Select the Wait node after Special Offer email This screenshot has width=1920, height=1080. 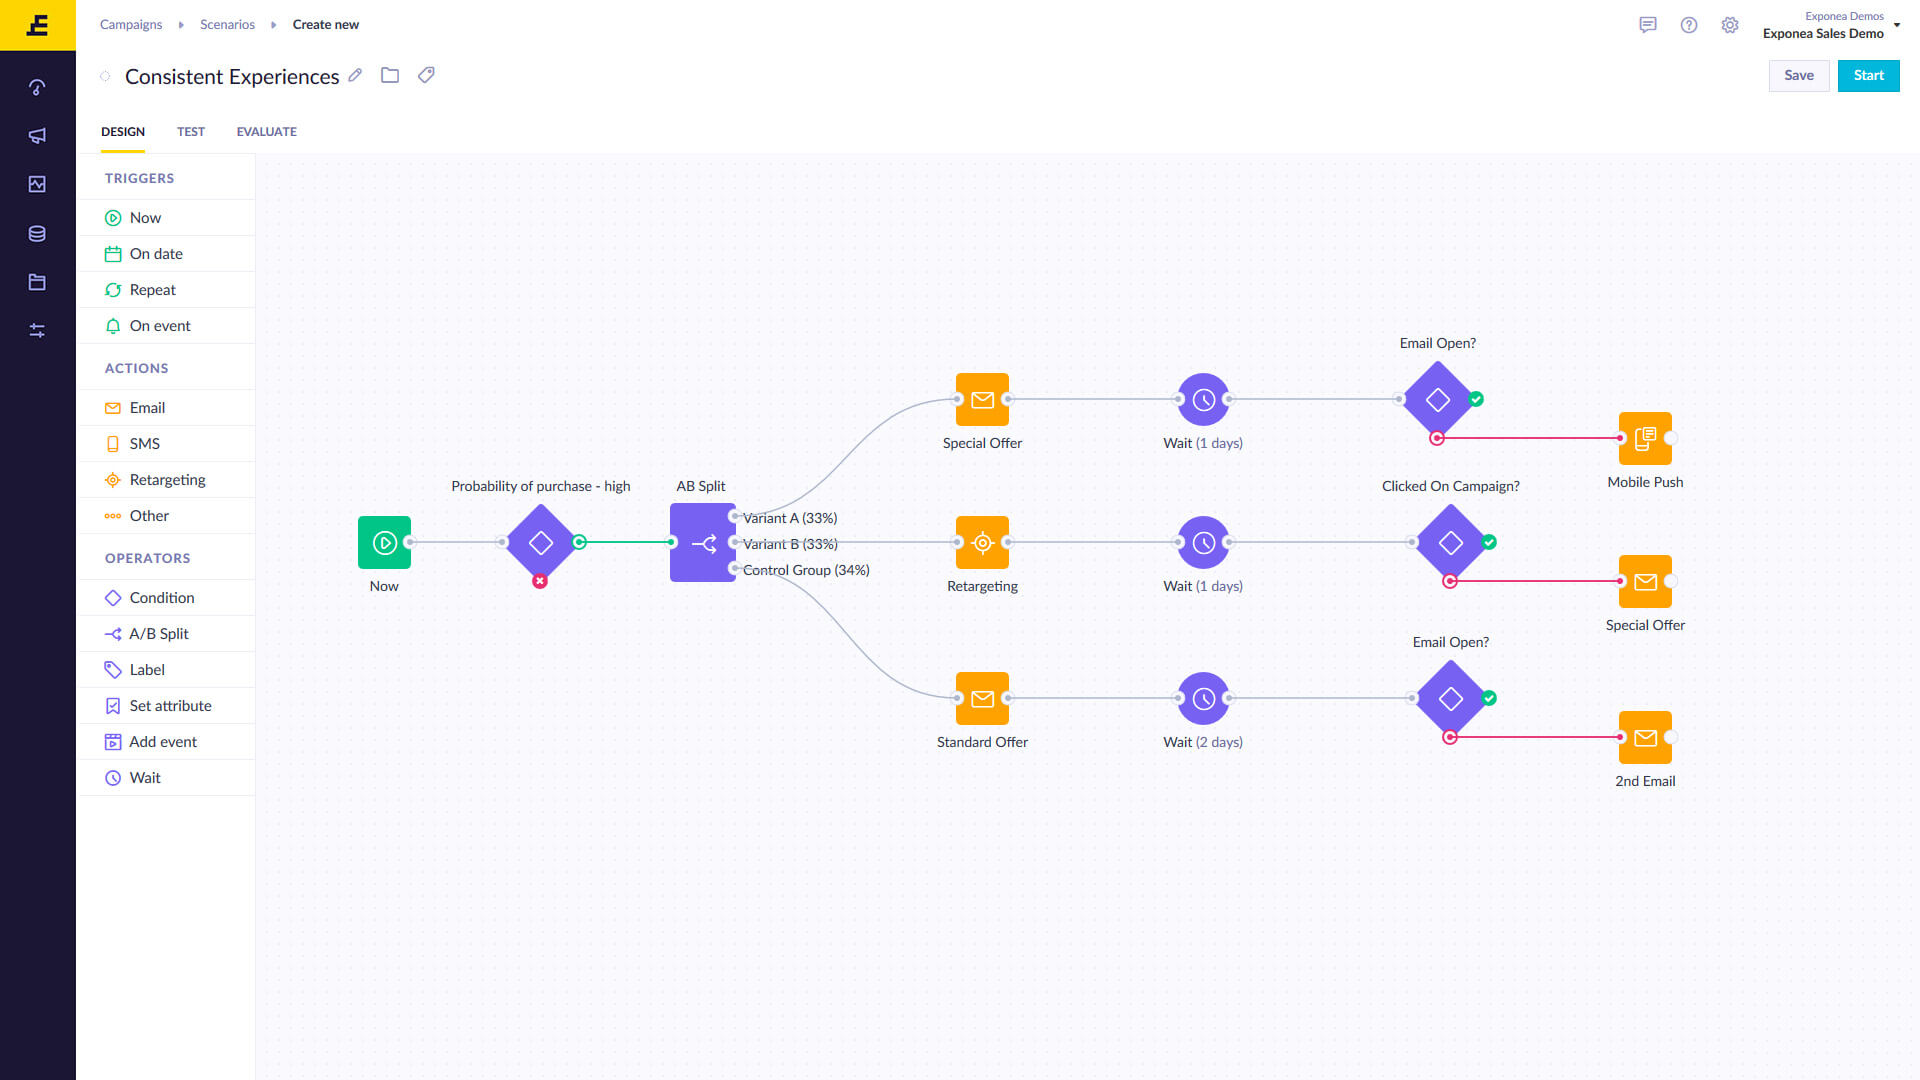tap(1203, 399)
